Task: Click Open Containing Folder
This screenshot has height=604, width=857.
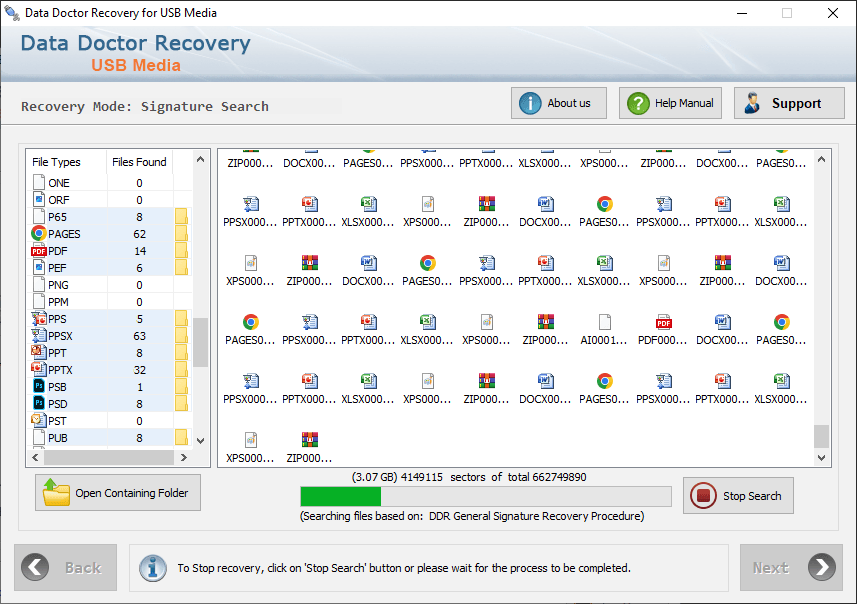Action: (x=118, y=492)
